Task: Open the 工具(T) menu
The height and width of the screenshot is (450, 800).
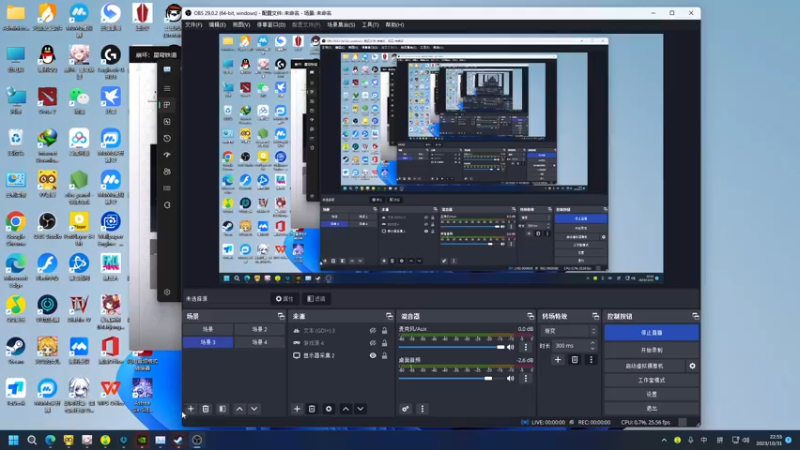Action: tap(370, 24)
